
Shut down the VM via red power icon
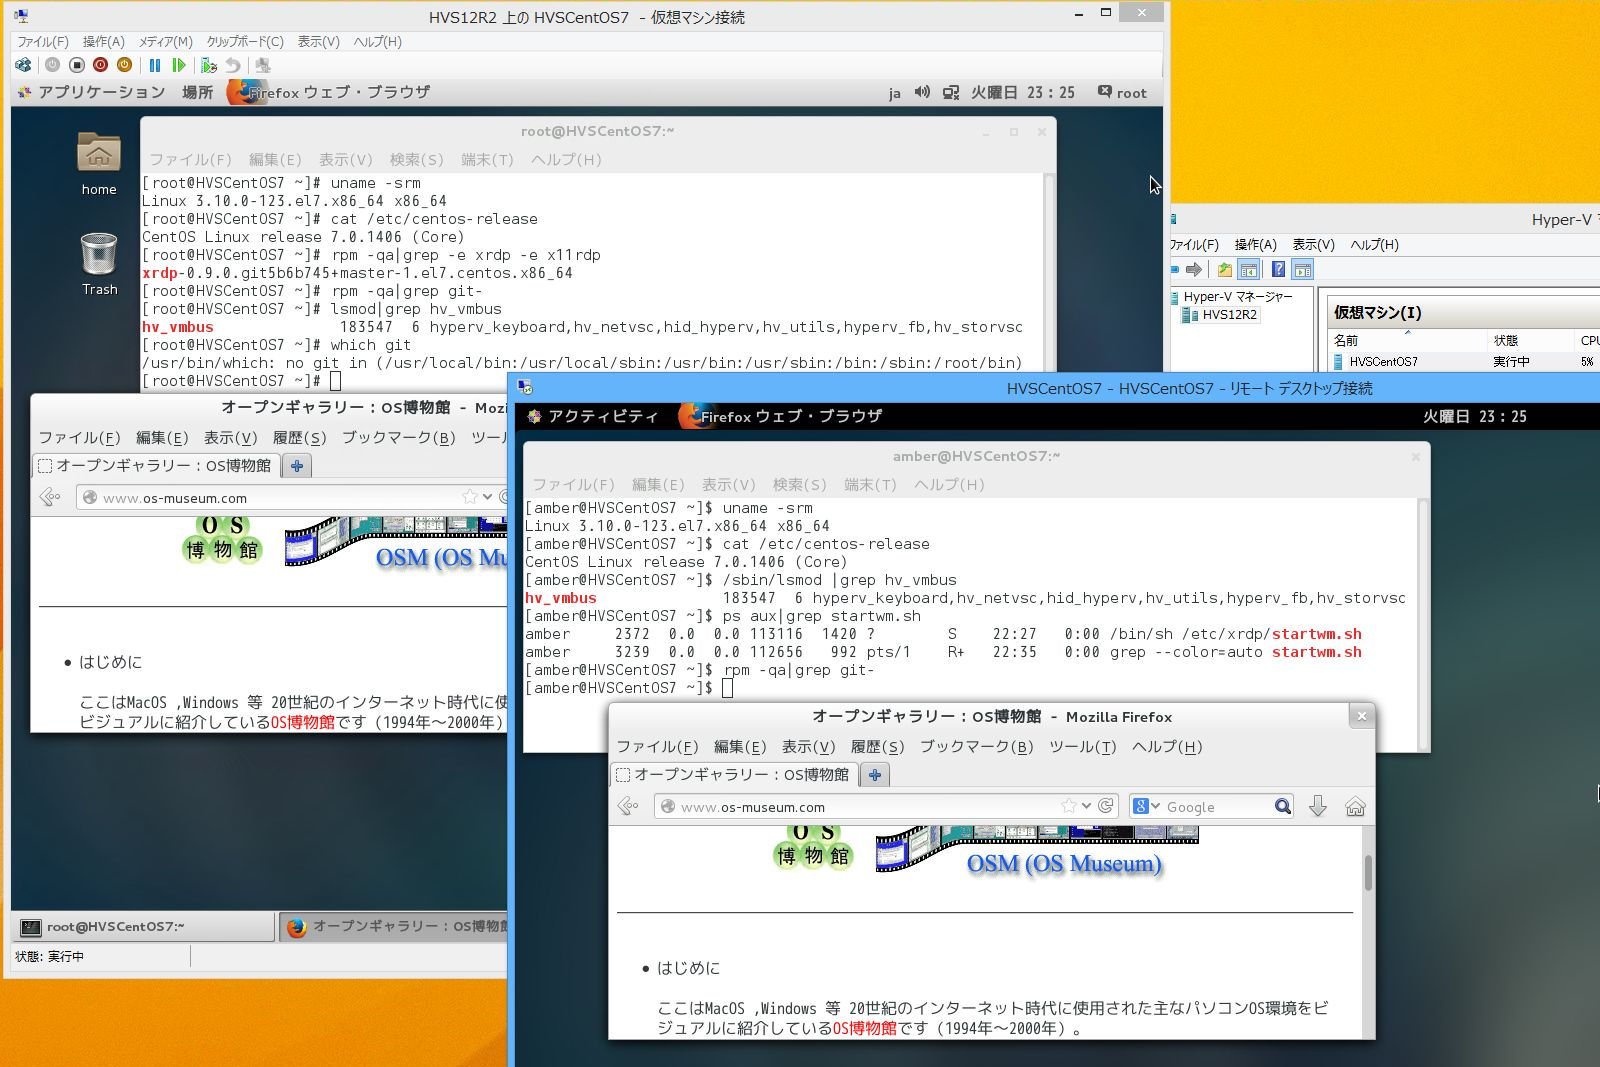(100, 65)
